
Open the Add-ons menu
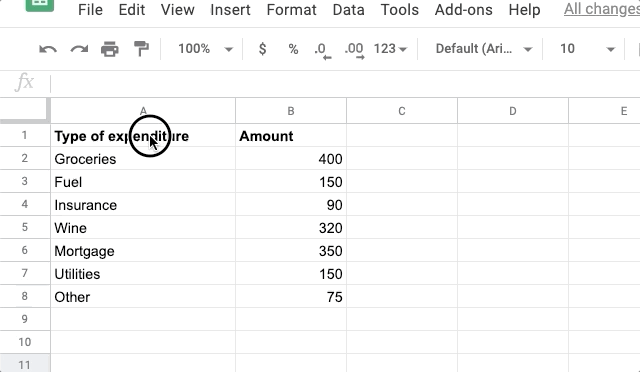pos(463,10)
